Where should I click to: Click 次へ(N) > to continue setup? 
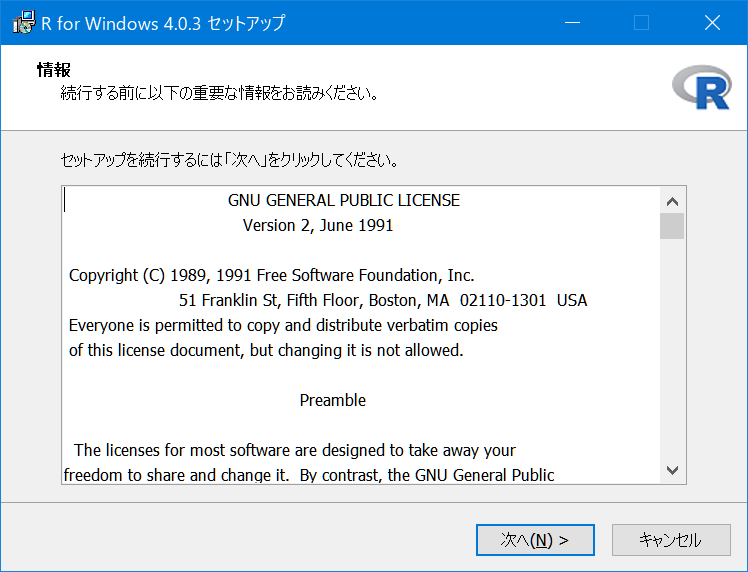pos(535,540)
